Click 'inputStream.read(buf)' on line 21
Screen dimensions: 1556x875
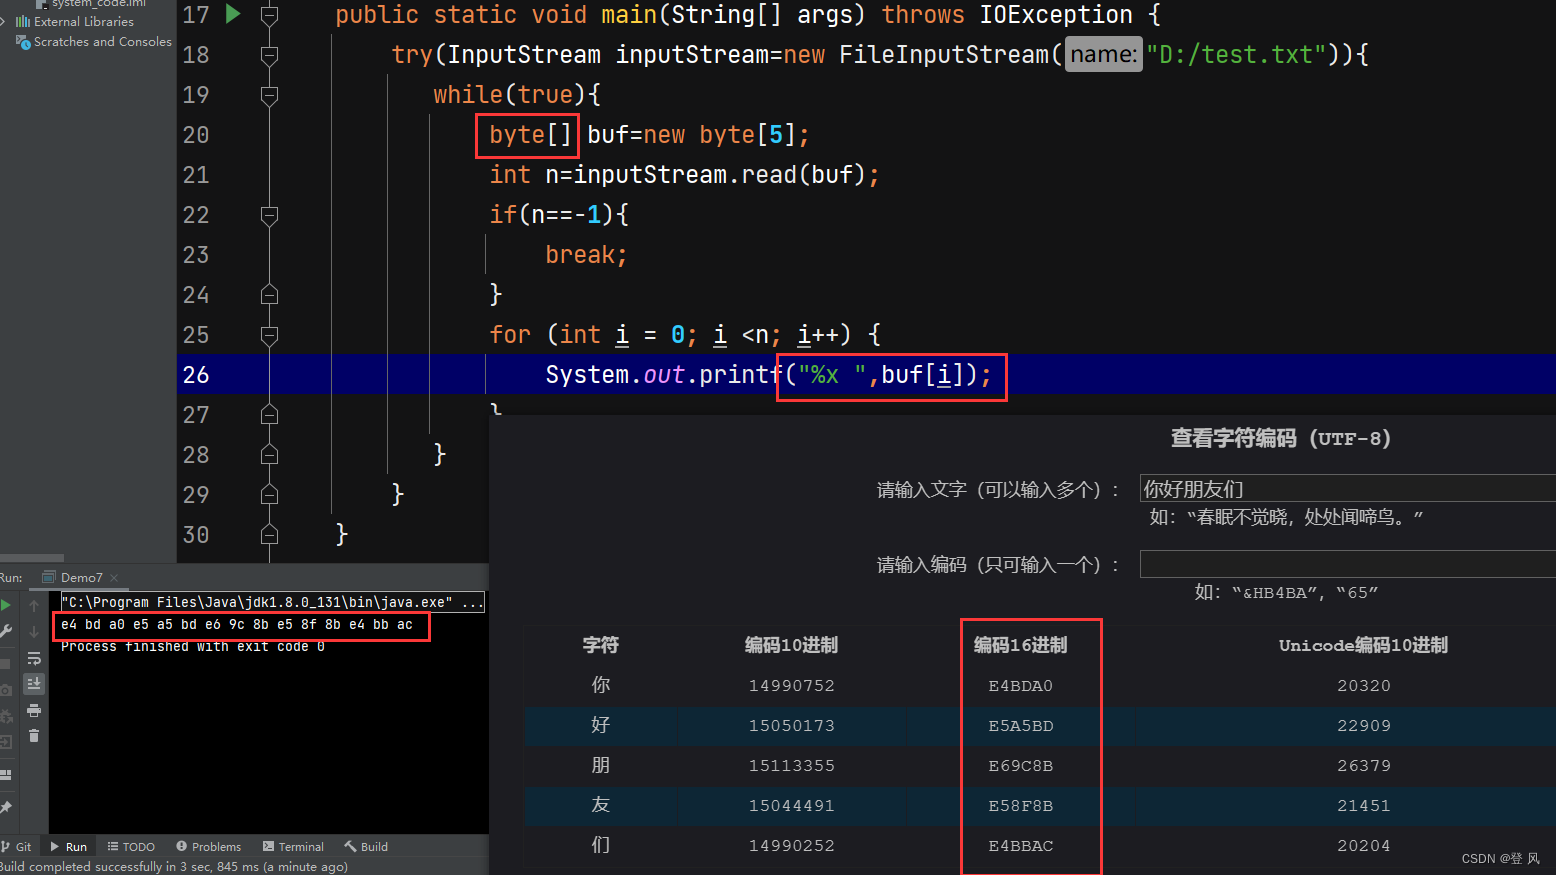720,175
